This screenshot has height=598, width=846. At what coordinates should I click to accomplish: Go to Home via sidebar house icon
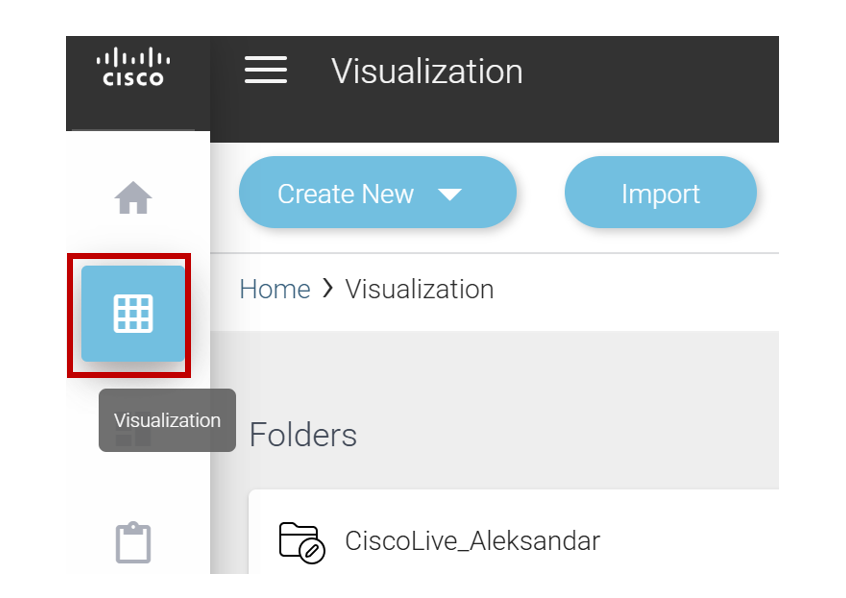pos(133,198)
